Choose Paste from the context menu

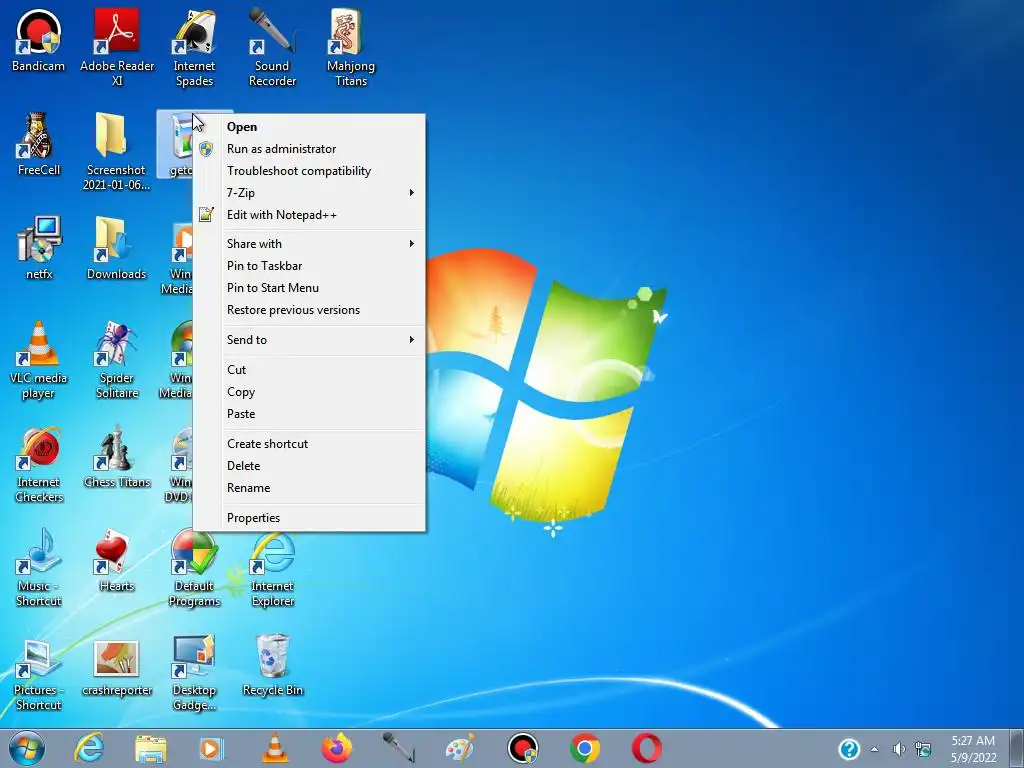[310, 414]
